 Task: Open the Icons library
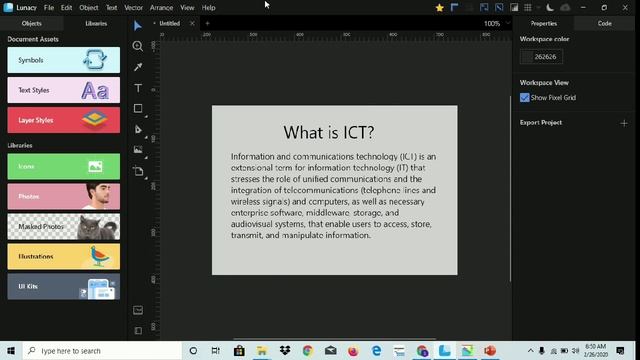pos(64,167)
